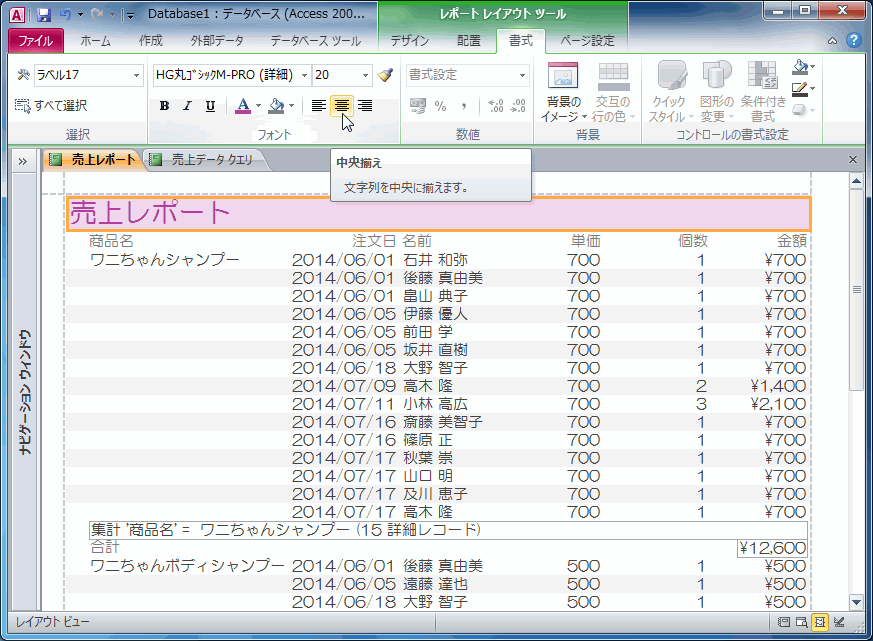Viewport: 873px width, 641px height.
Task: Click the comma thousands separator icon
Action: pos(463,106)
